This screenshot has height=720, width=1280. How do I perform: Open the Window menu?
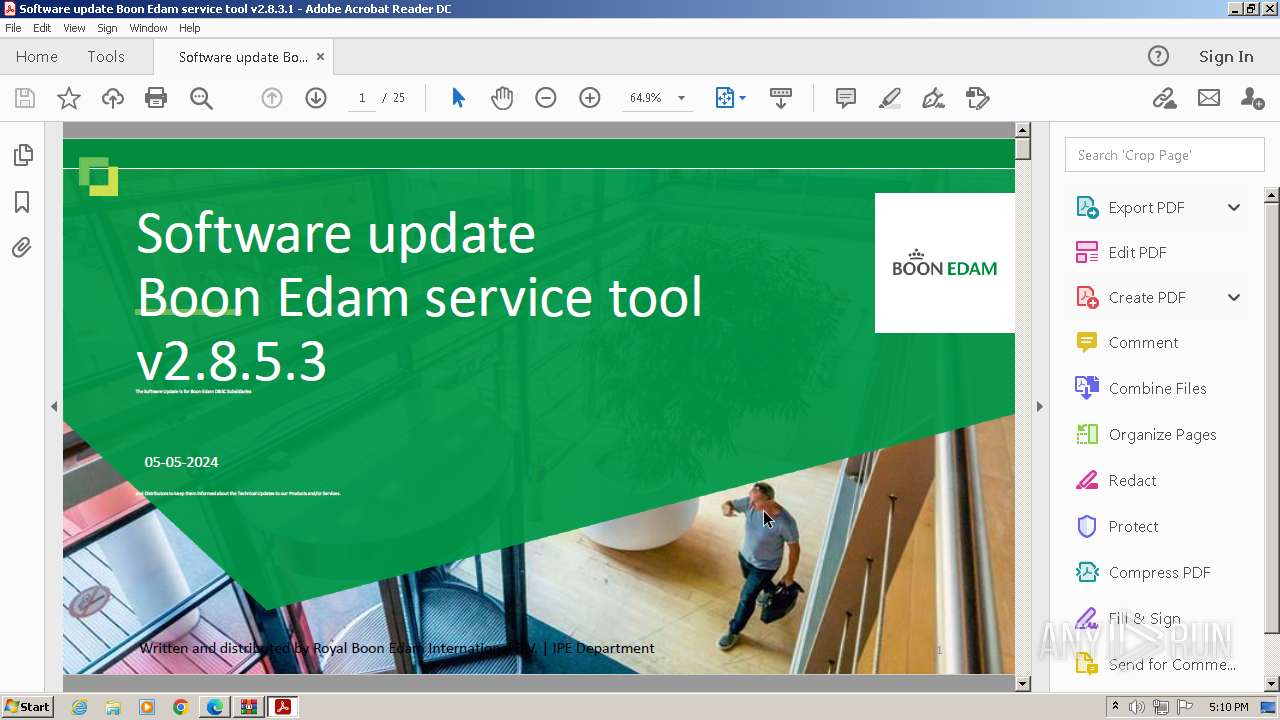point(148,28)
